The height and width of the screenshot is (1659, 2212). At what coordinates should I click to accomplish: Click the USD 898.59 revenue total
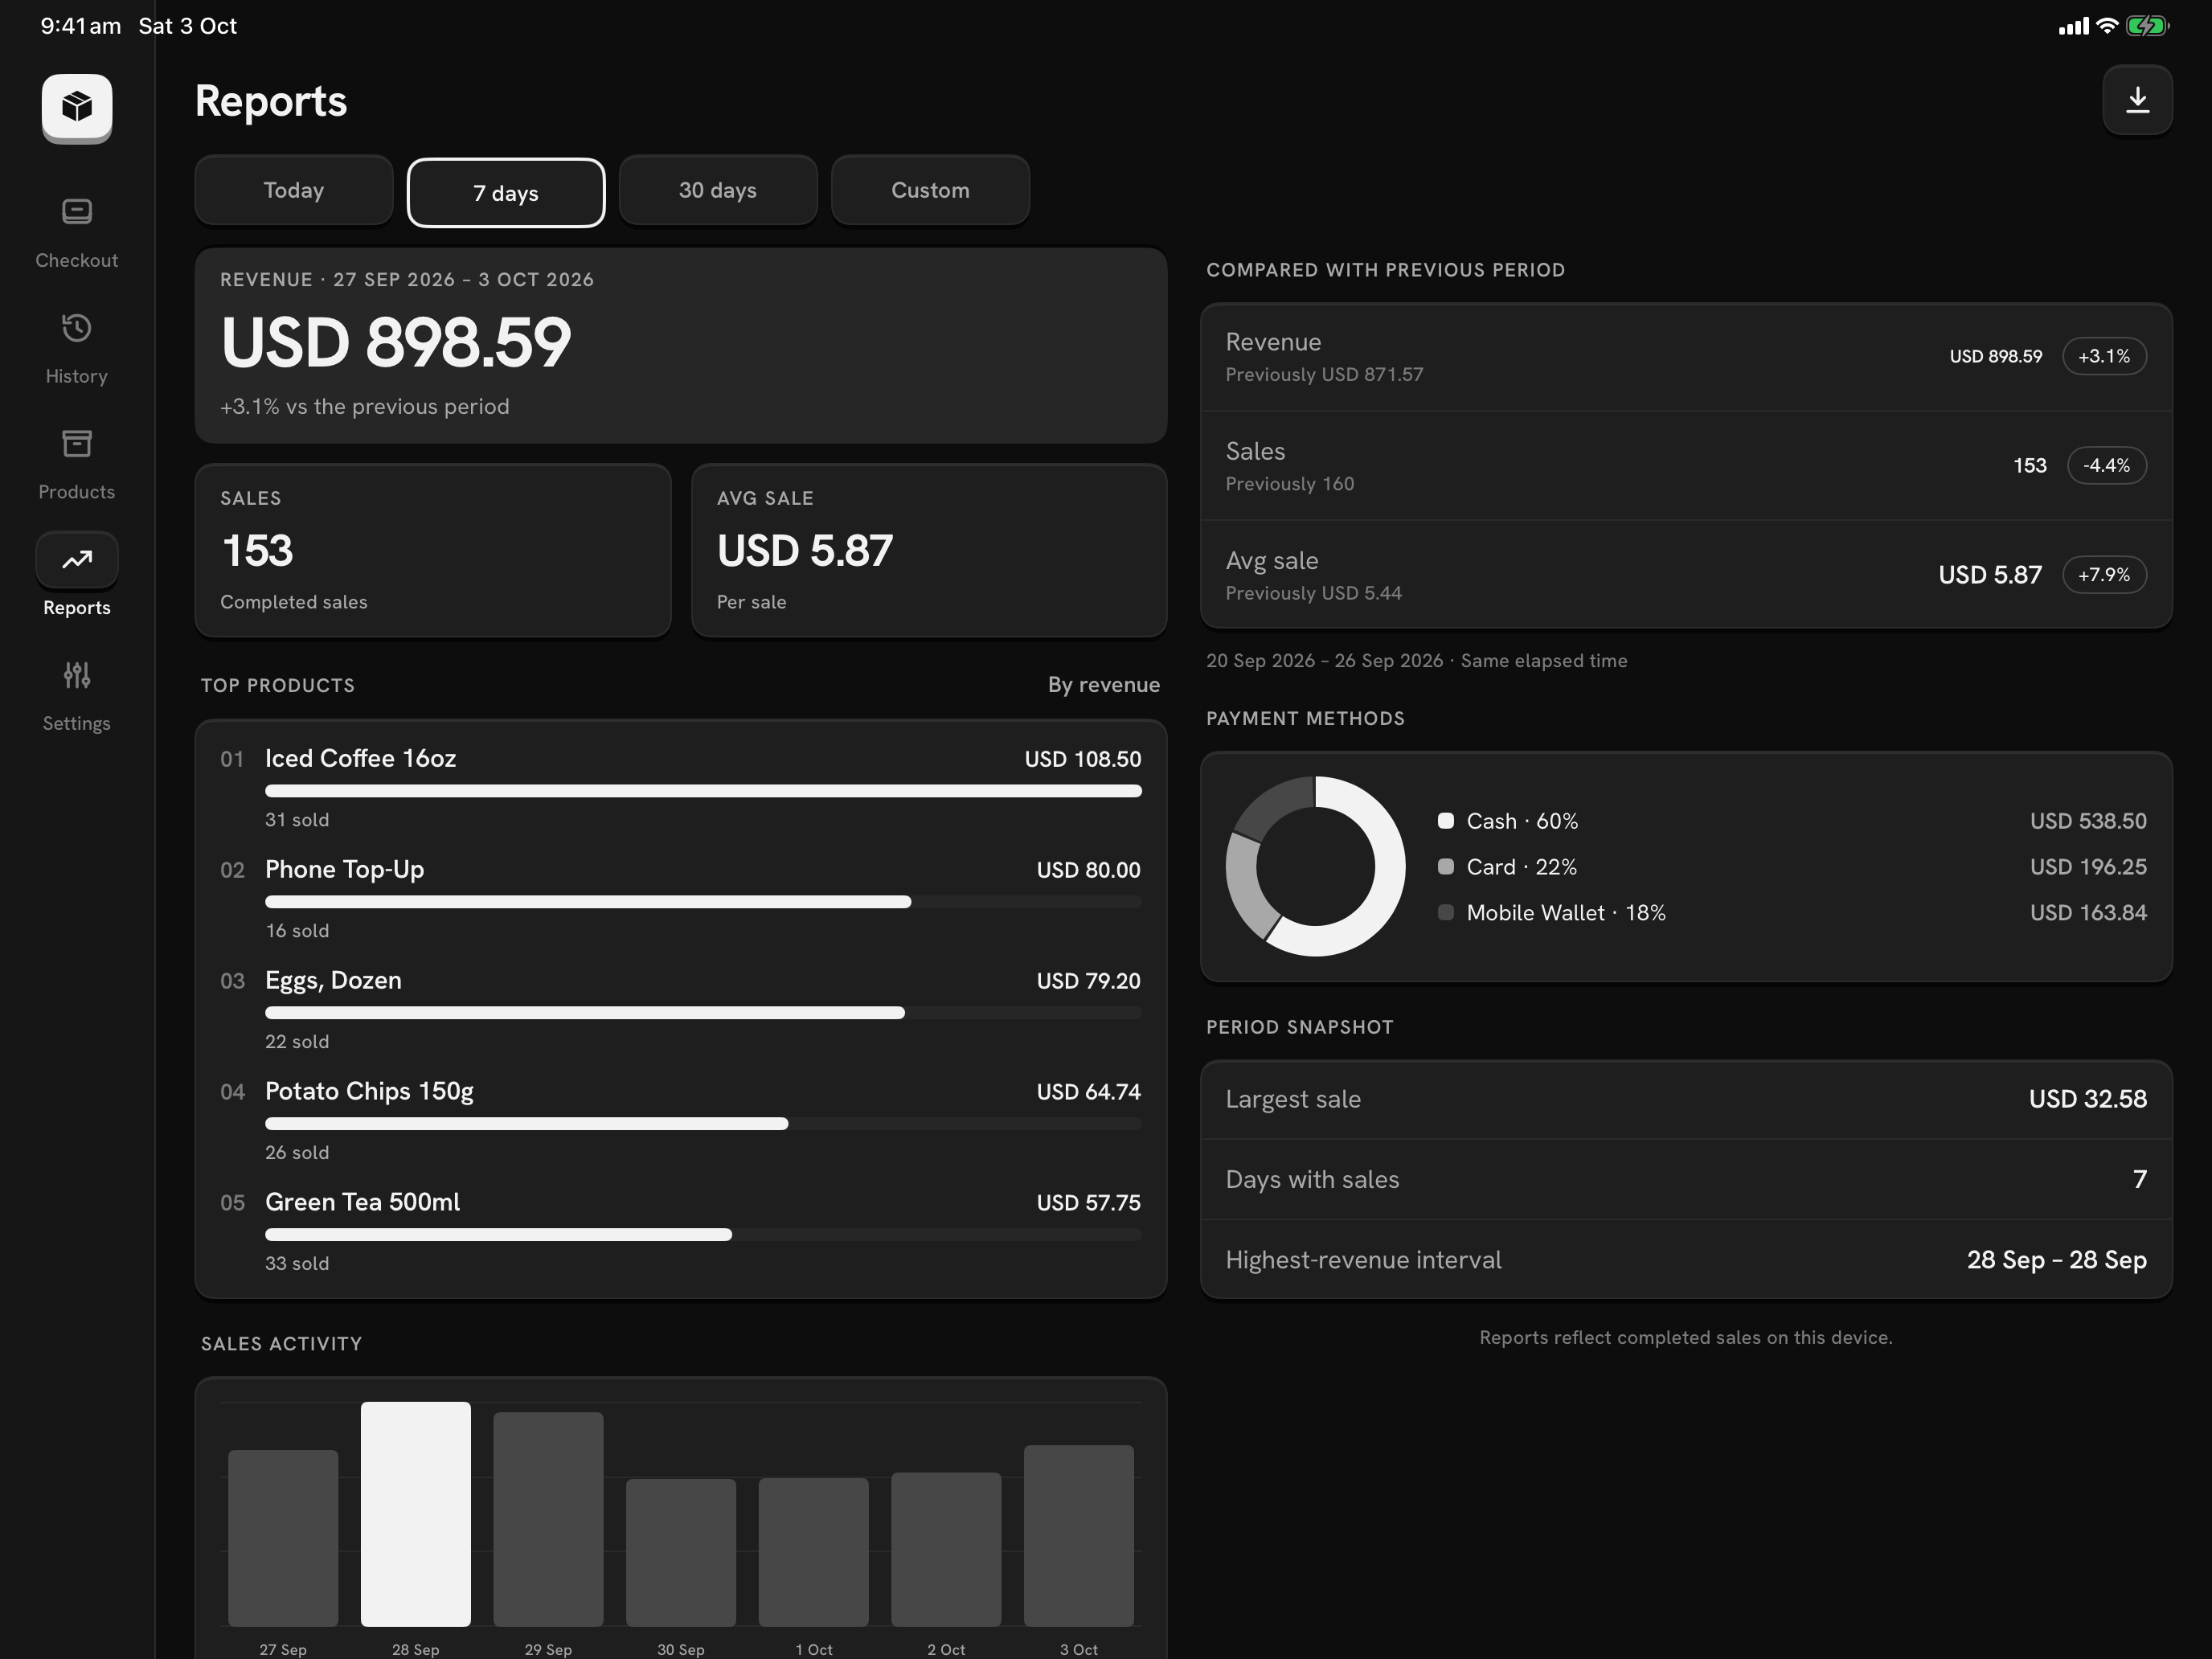pyautogui.click(x=396, y=343)
